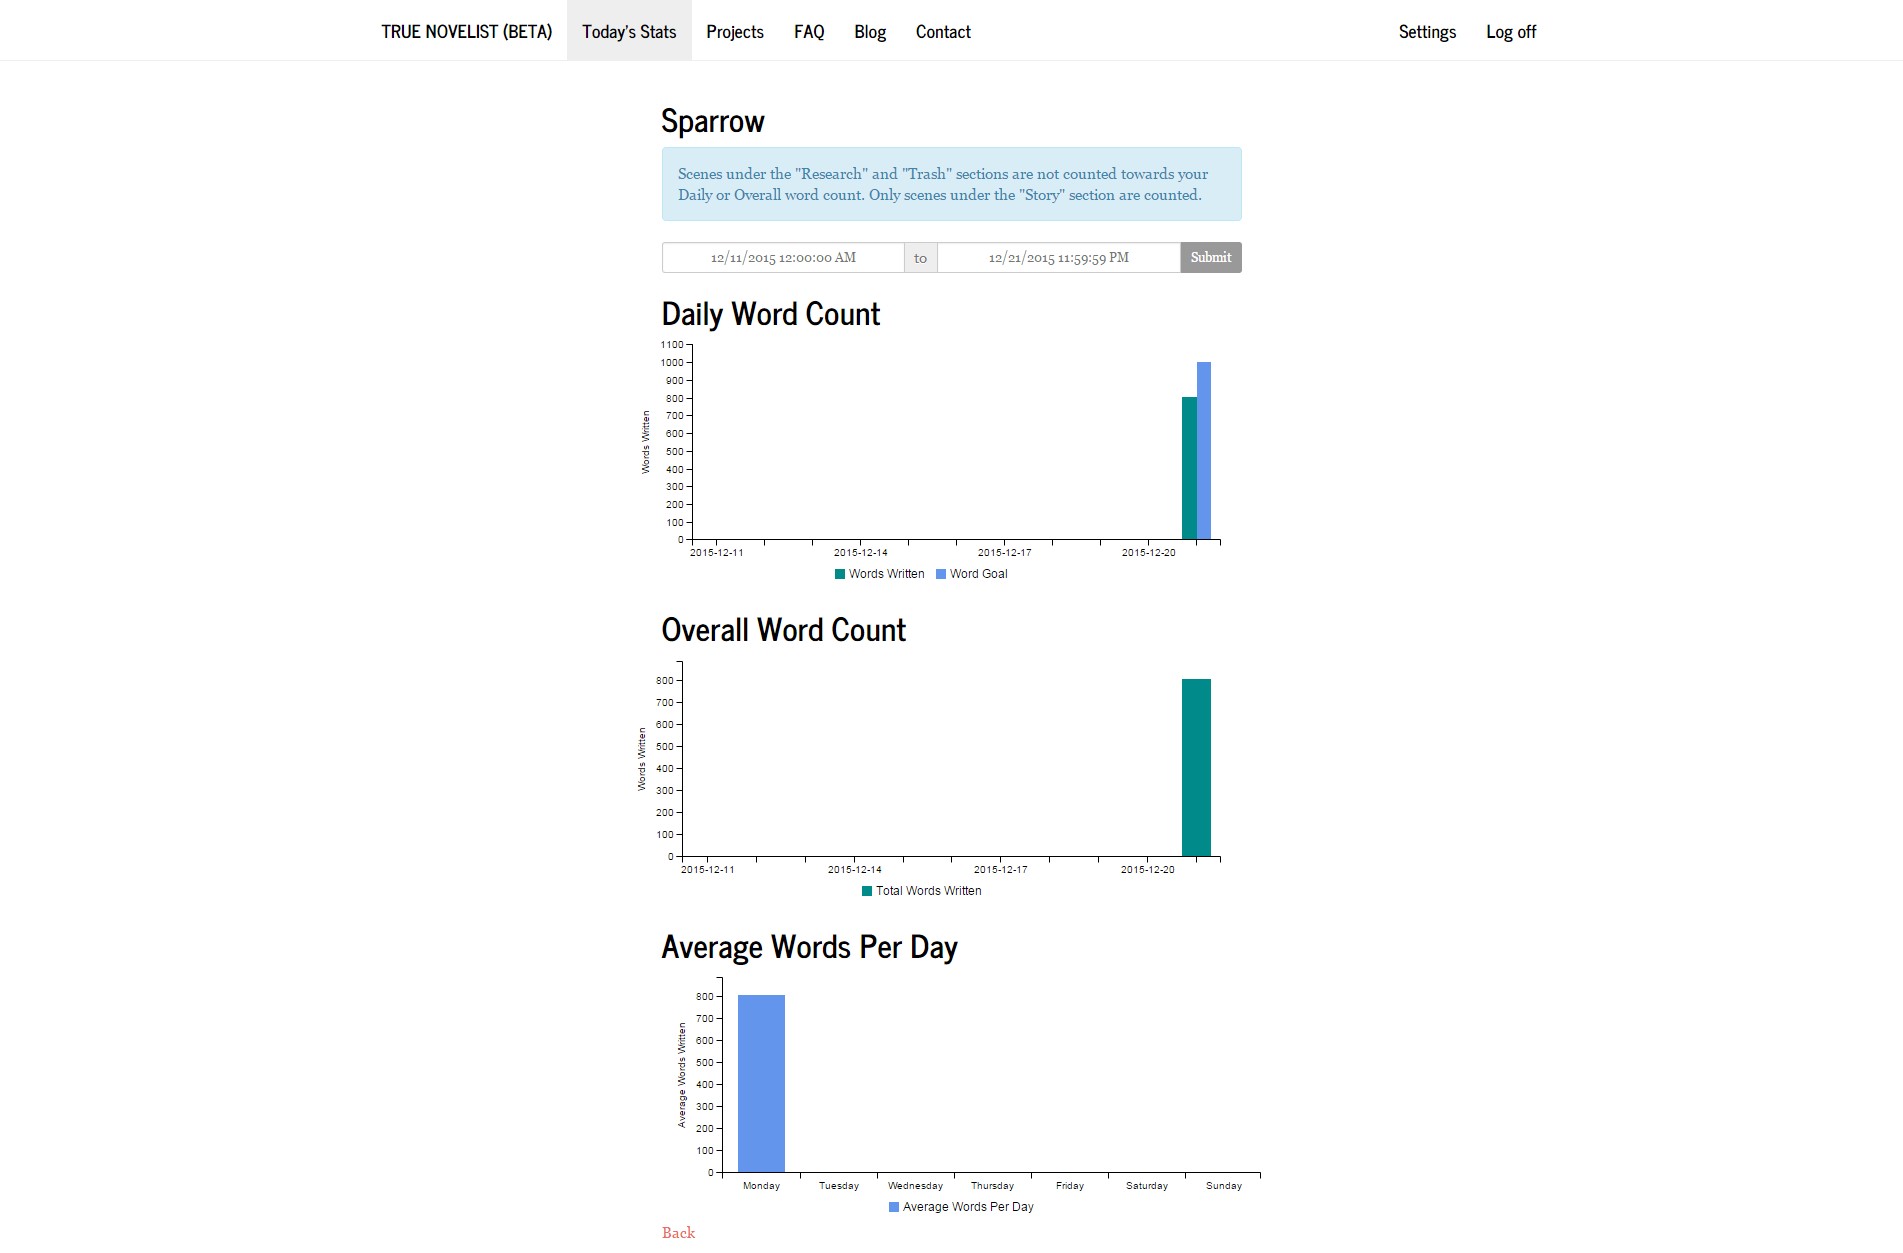Go to the FAQ page

point(809,32)
